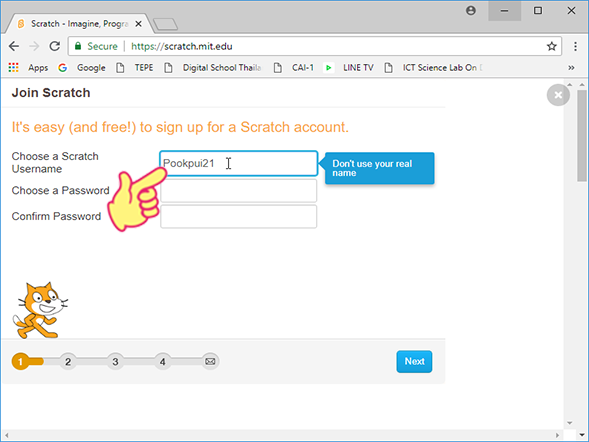Screen dimensions: 589x442
Task: Click the envelope email step icon
Action: (x=210, y=361)
